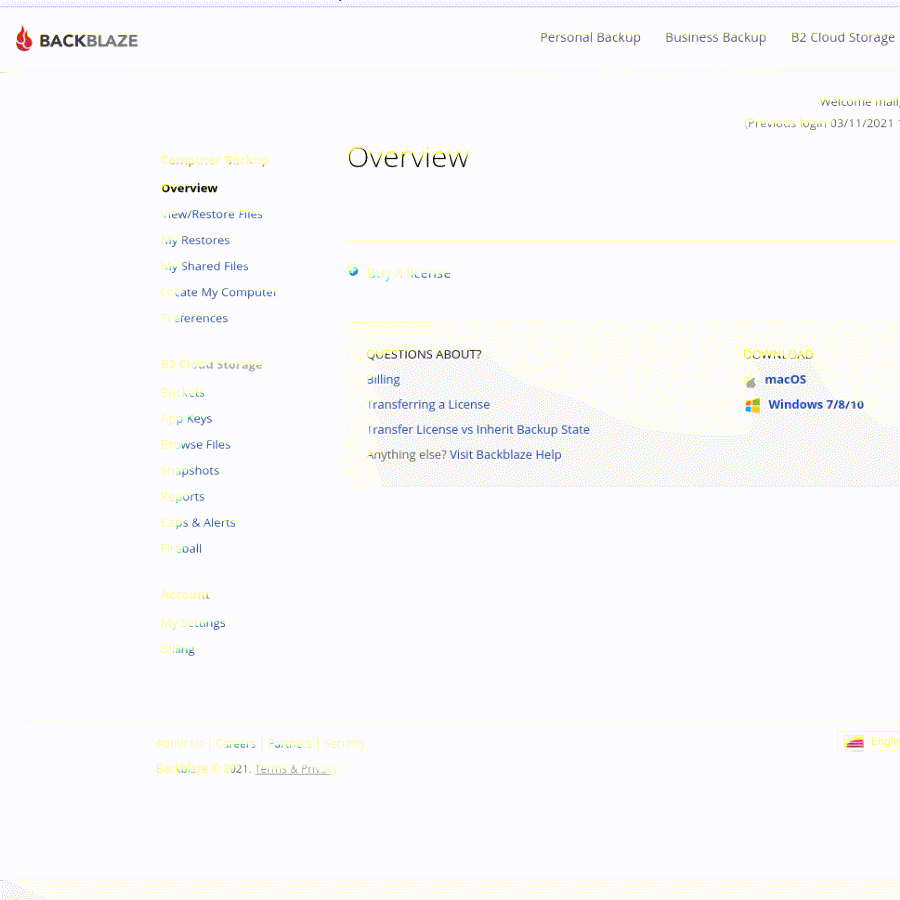Open Transferring a License help link
The width and height of the screenshot is (900, 900).
428,405
